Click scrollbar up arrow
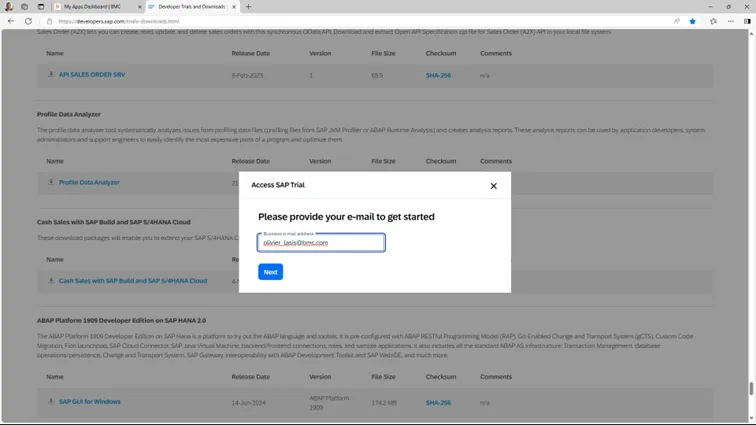Image resolution: width=756 pixels, height=425 pixels. [x=751, y=33]
